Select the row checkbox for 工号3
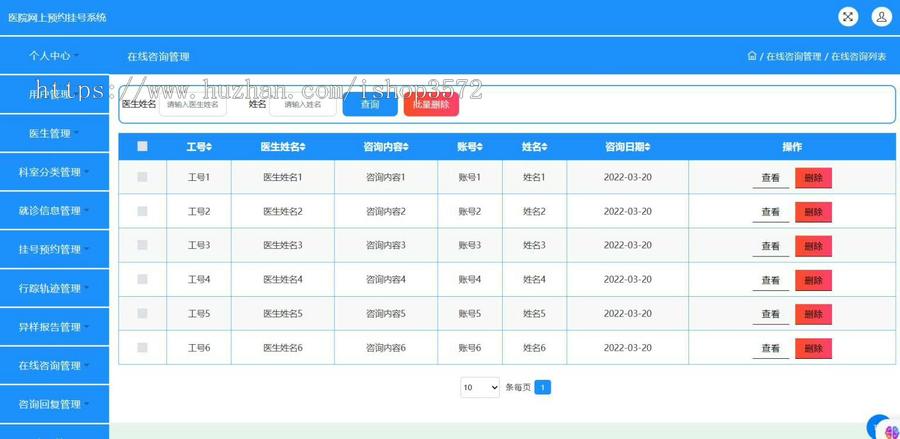900x439 pixels. (142, 245)
